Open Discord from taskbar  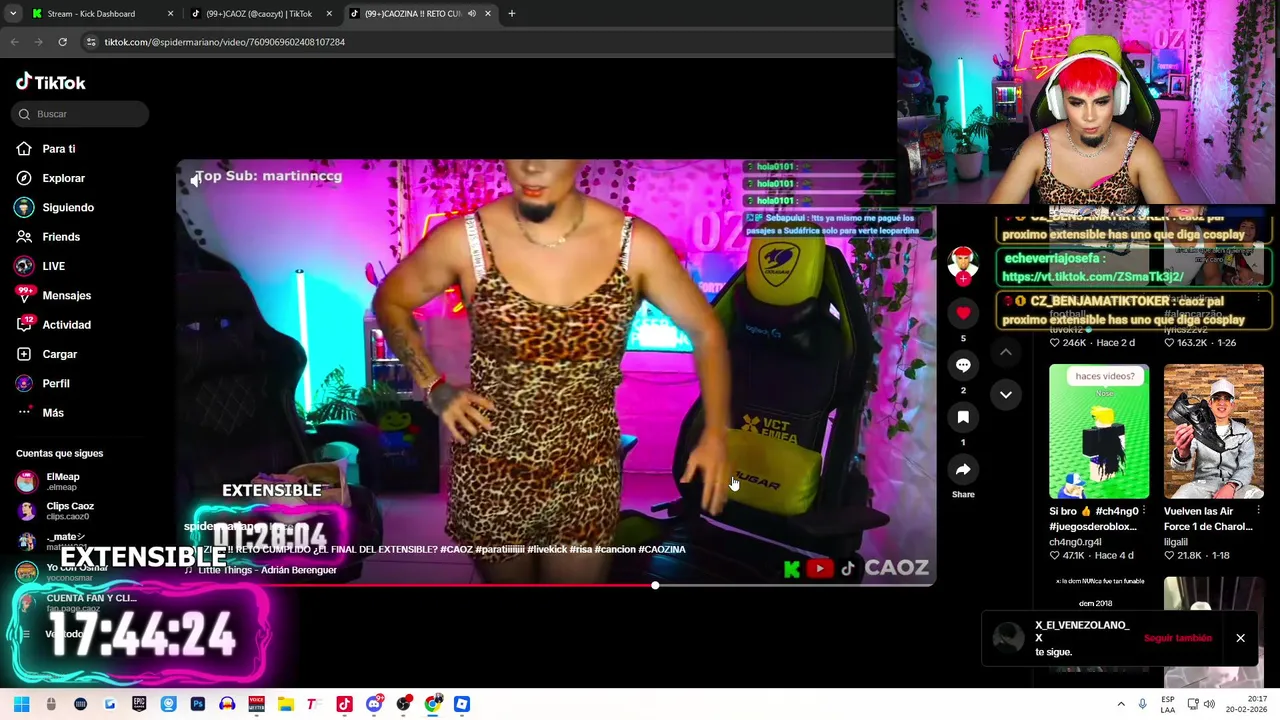click(x=374, y=704)
